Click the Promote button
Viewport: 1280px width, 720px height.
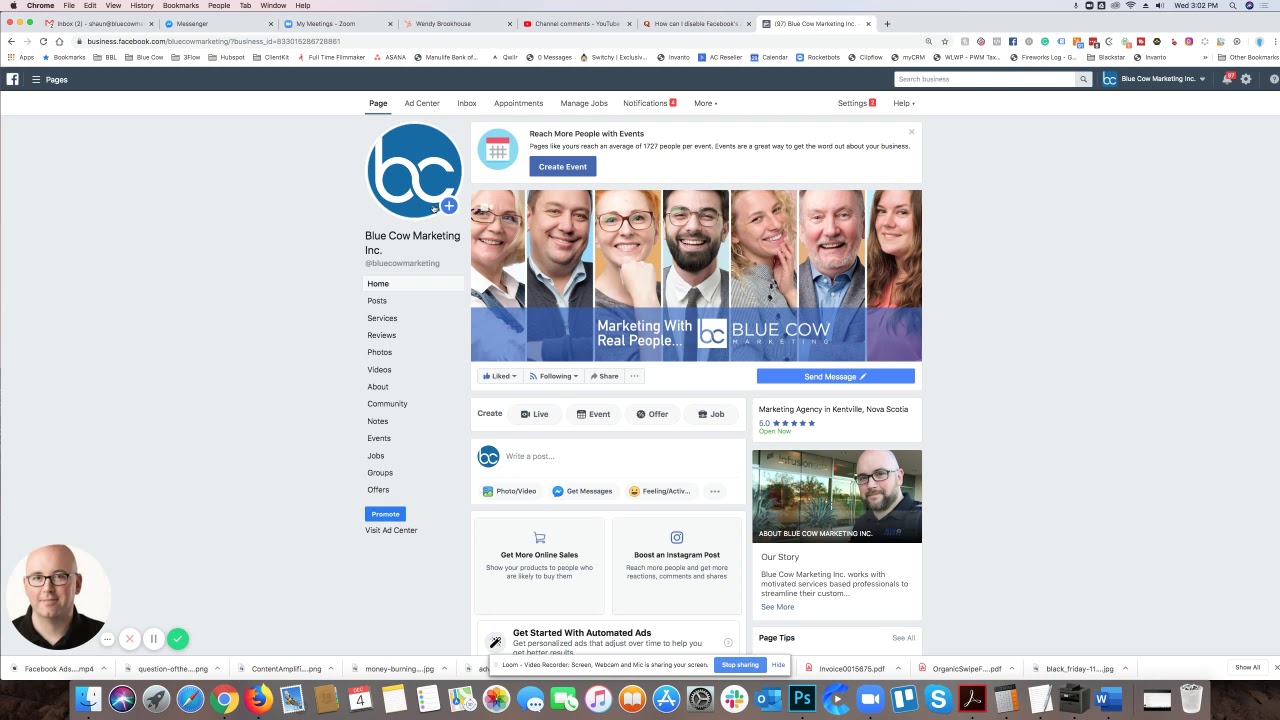tap(385, 514)
